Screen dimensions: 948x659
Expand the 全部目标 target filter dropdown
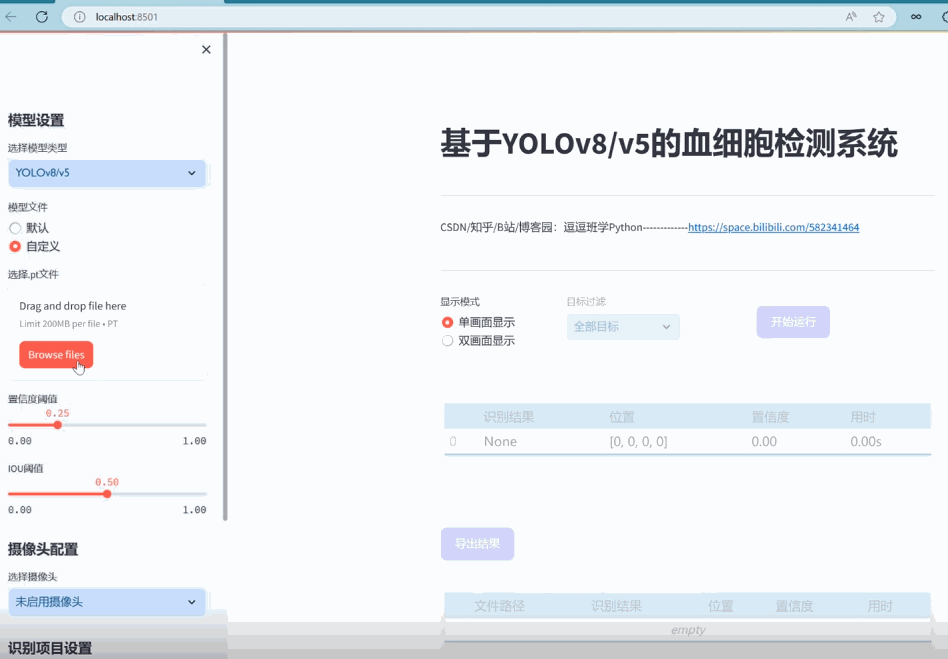[623, 327]
